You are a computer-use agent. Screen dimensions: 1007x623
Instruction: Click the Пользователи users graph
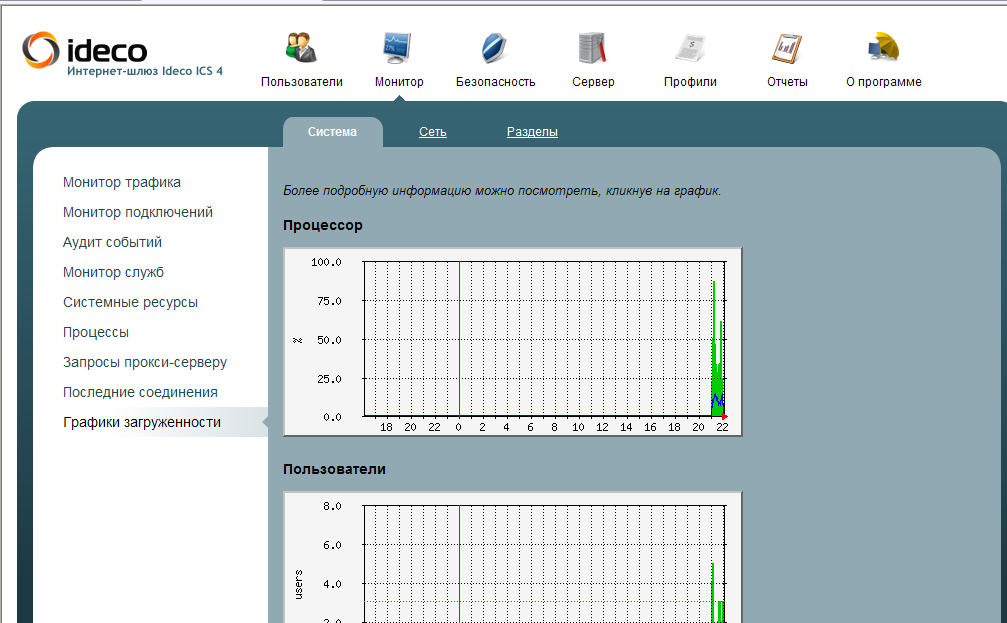point(512,557)
